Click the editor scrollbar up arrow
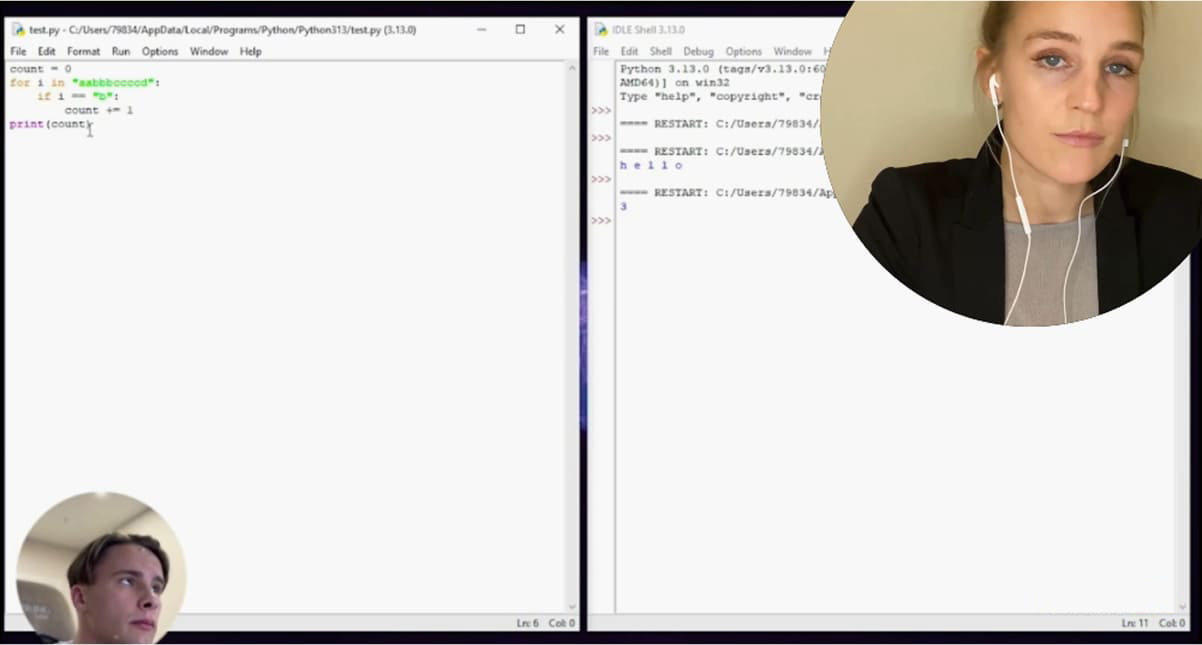Screen dimensions: 1202x645 click(x=572, y=69)
